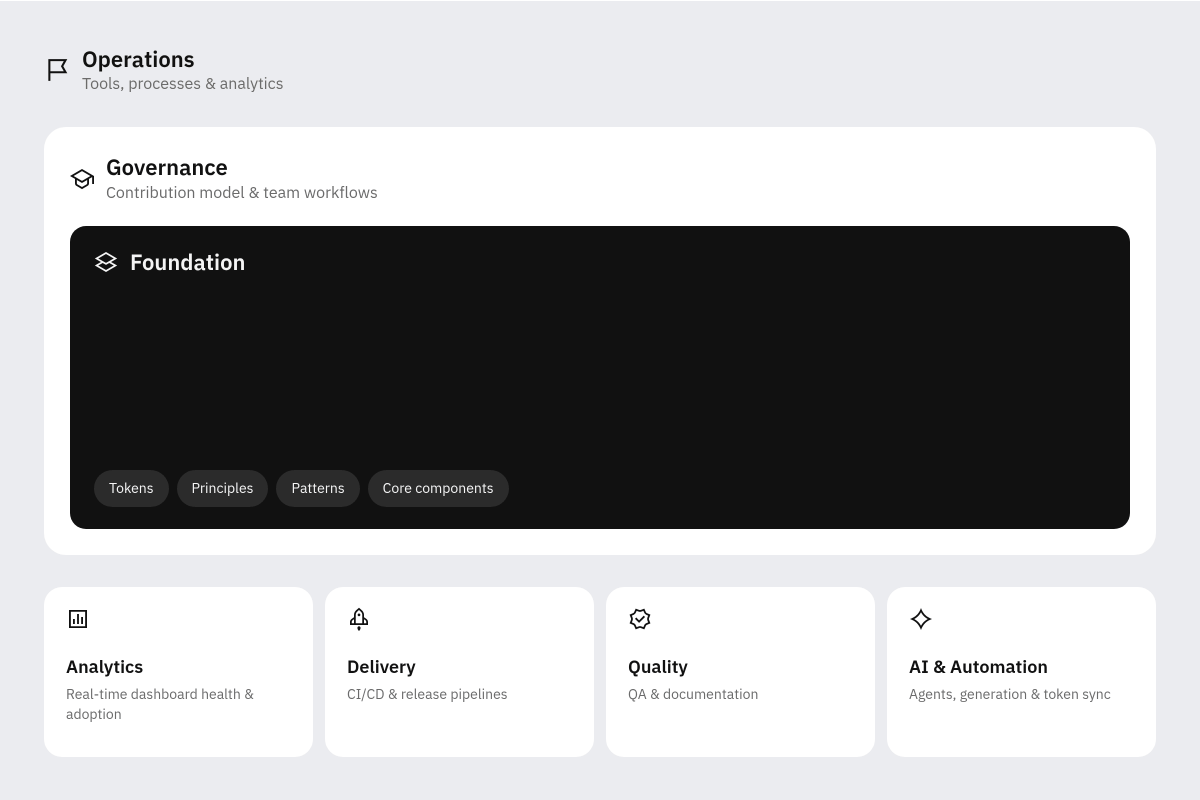Click the Delivery rocket icon
Image resolution: width=1200 pixels, height=800 pixels.
coord(359,619)
